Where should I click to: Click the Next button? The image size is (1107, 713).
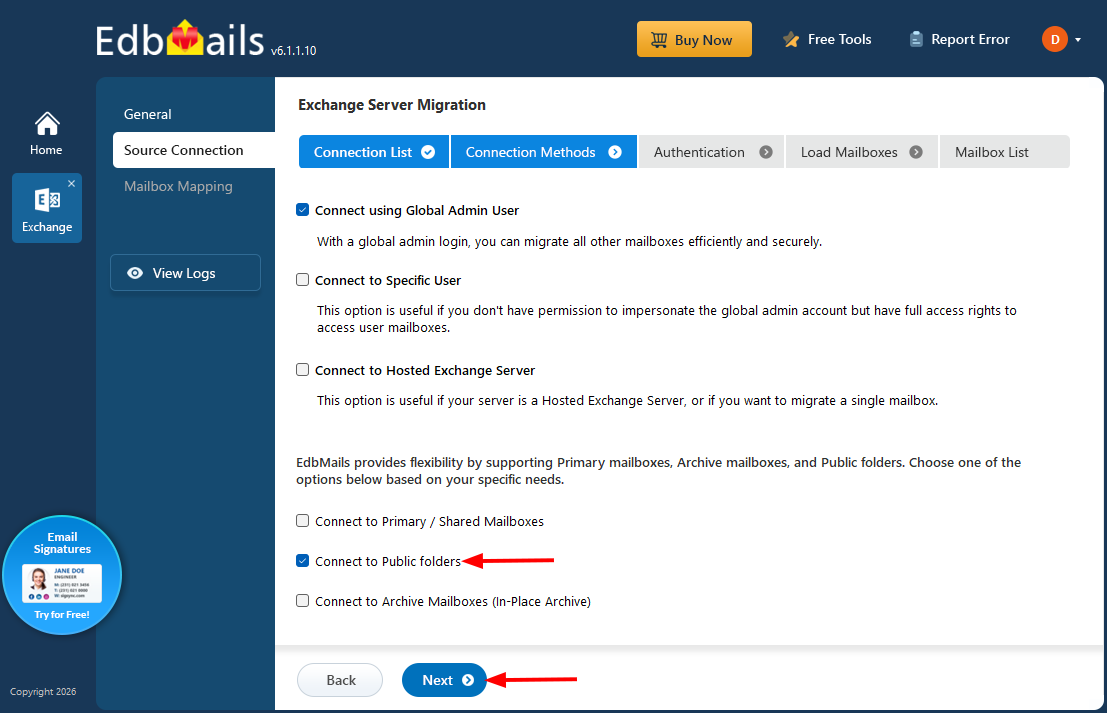pos(445,680)
